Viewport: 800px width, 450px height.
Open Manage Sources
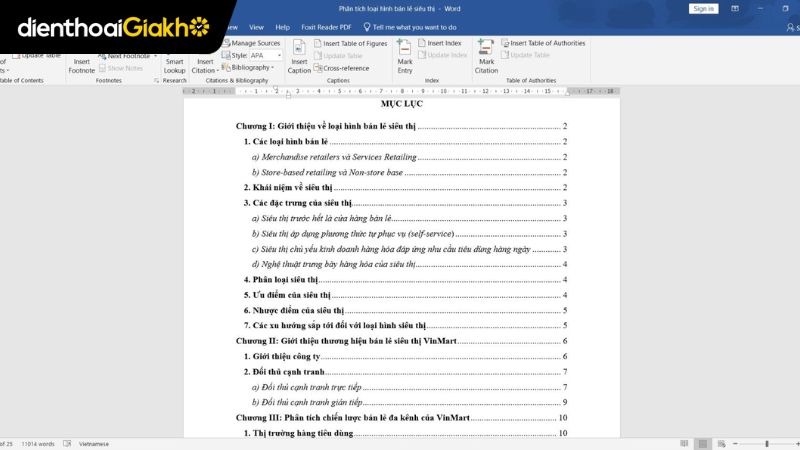tap(252, 43)
